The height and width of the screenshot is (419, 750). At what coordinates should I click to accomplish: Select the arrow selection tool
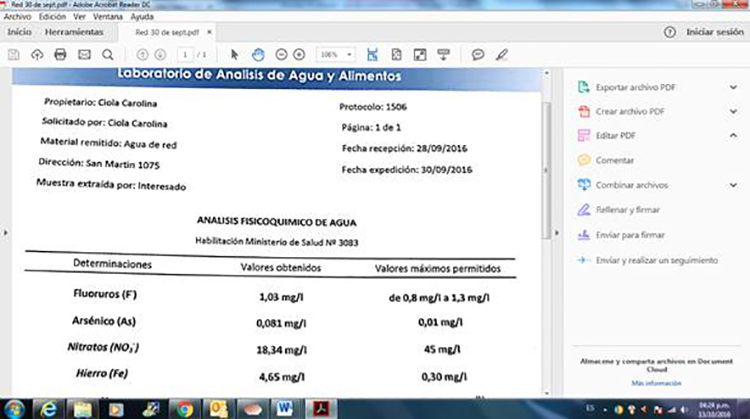[x=234, y=55]
